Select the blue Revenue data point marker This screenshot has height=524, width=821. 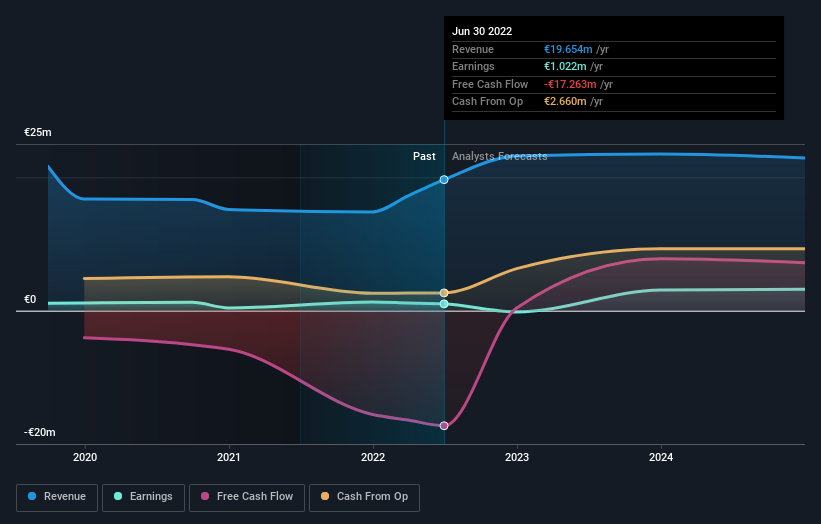tap(444, 180)
